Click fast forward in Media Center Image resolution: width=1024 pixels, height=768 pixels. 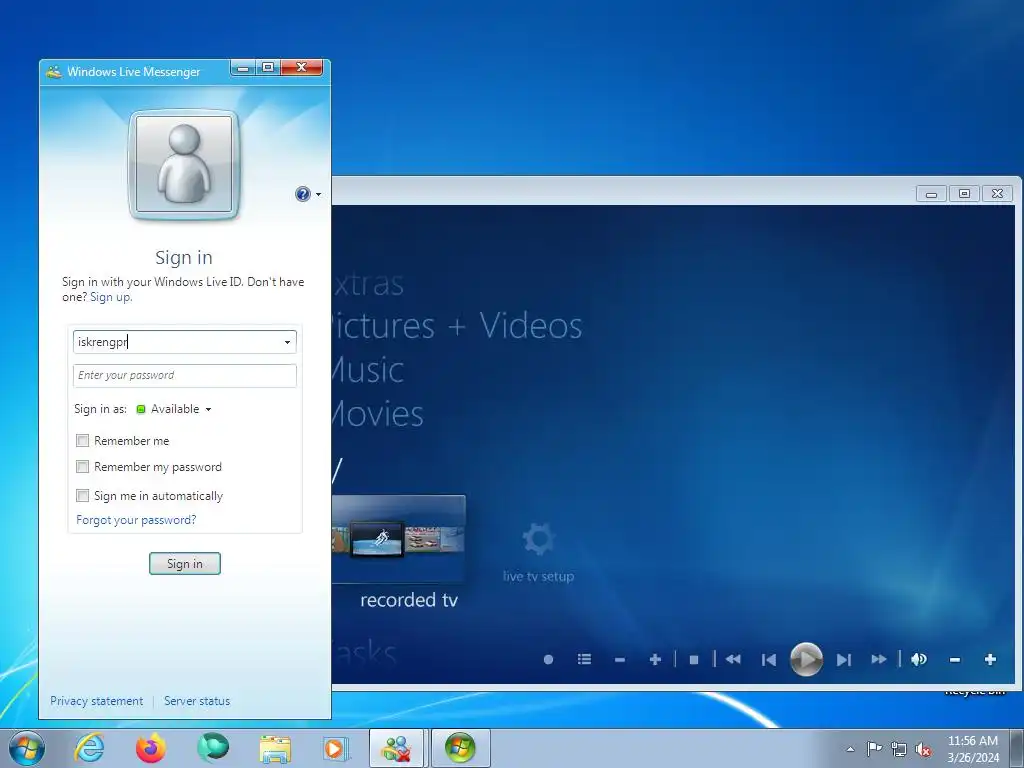coord(879,660)
